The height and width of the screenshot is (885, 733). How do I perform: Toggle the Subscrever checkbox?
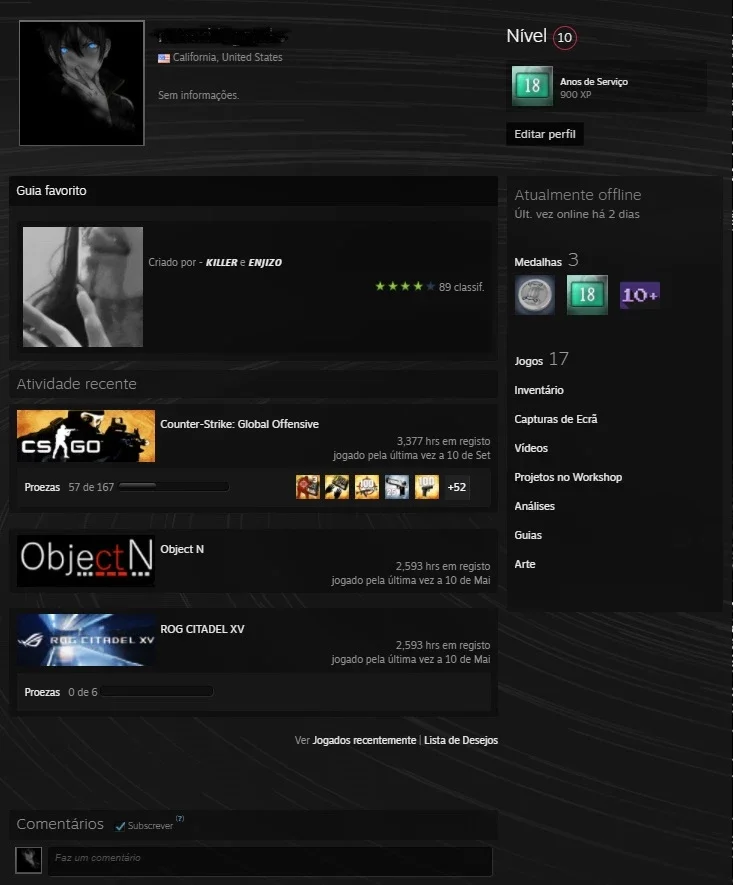tap(120, 826)
